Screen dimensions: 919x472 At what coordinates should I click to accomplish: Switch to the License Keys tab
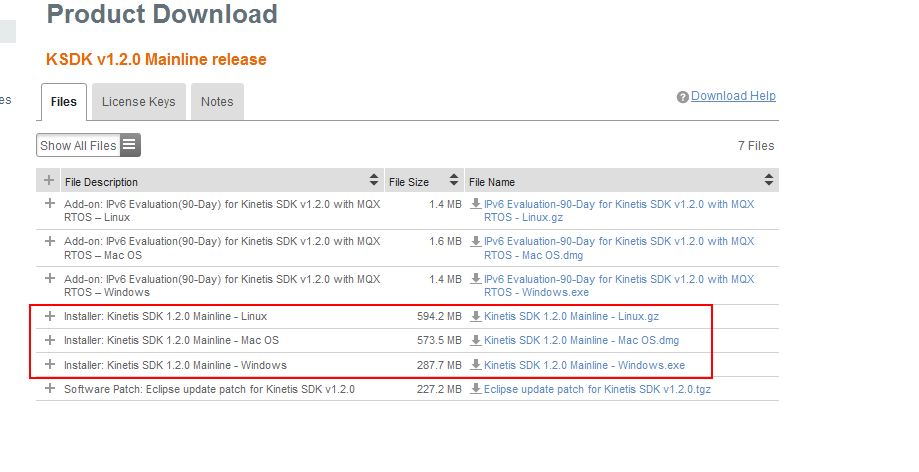tap(139, 102)
